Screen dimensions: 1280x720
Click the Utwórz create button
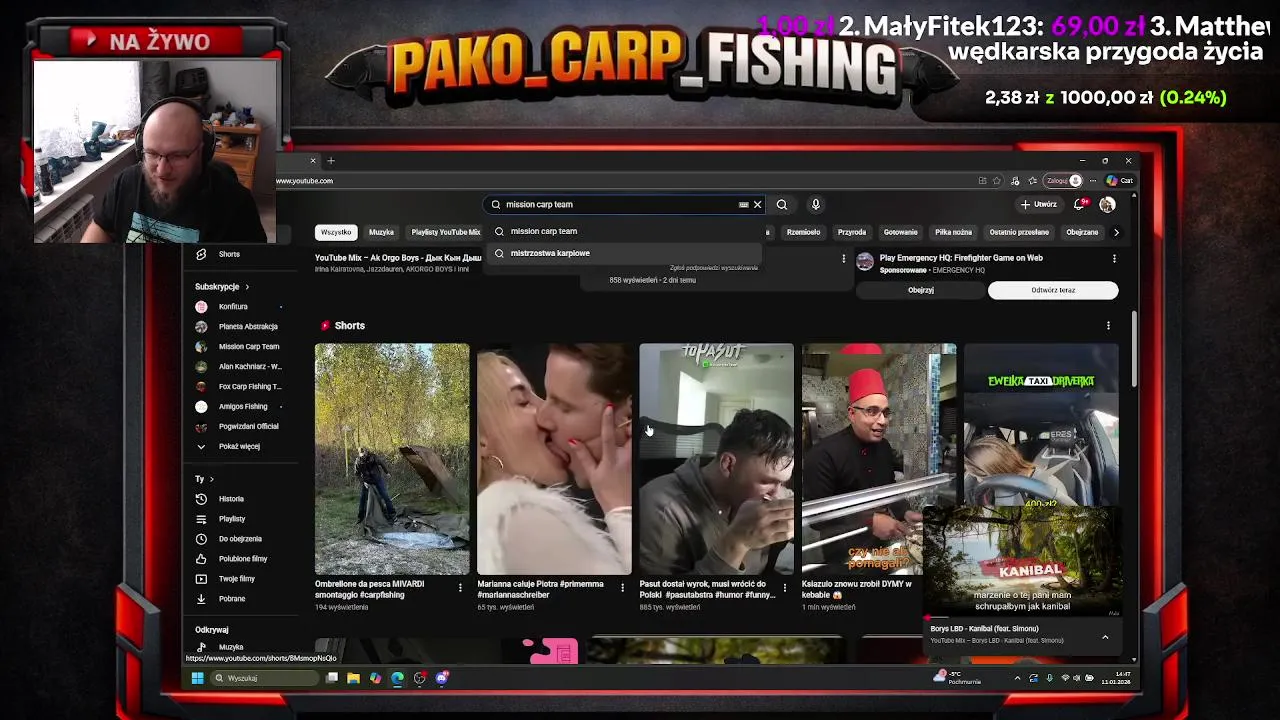tap(1039, 204)
